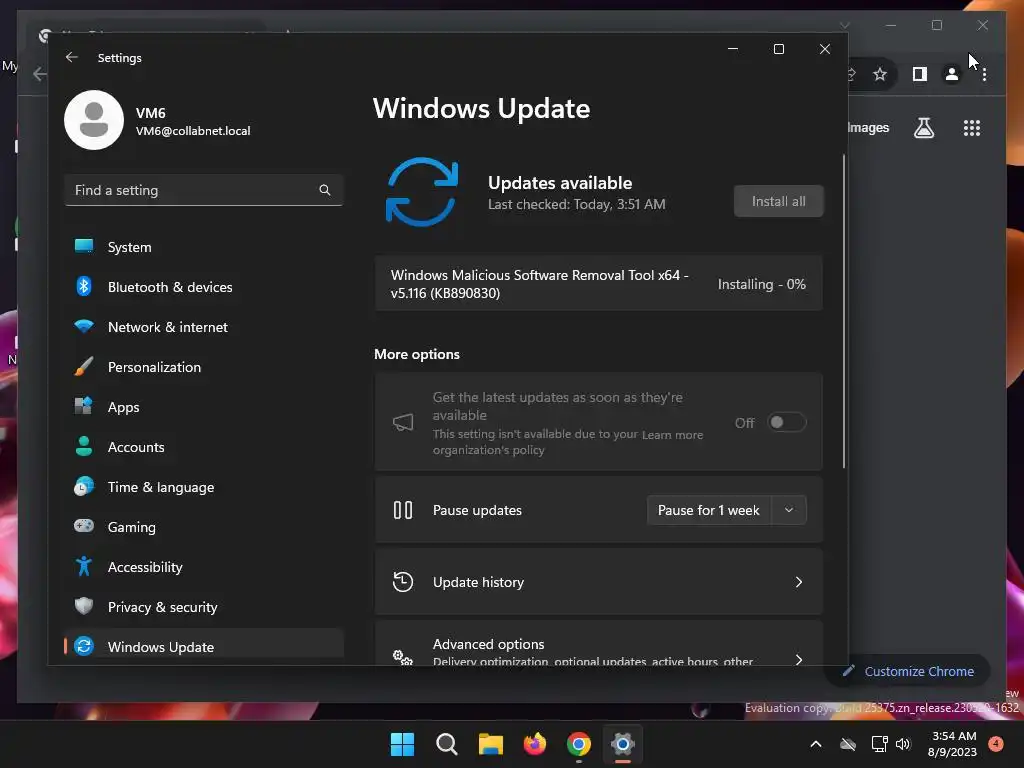Go to Bluetooth & devices settings

point(204,287)
